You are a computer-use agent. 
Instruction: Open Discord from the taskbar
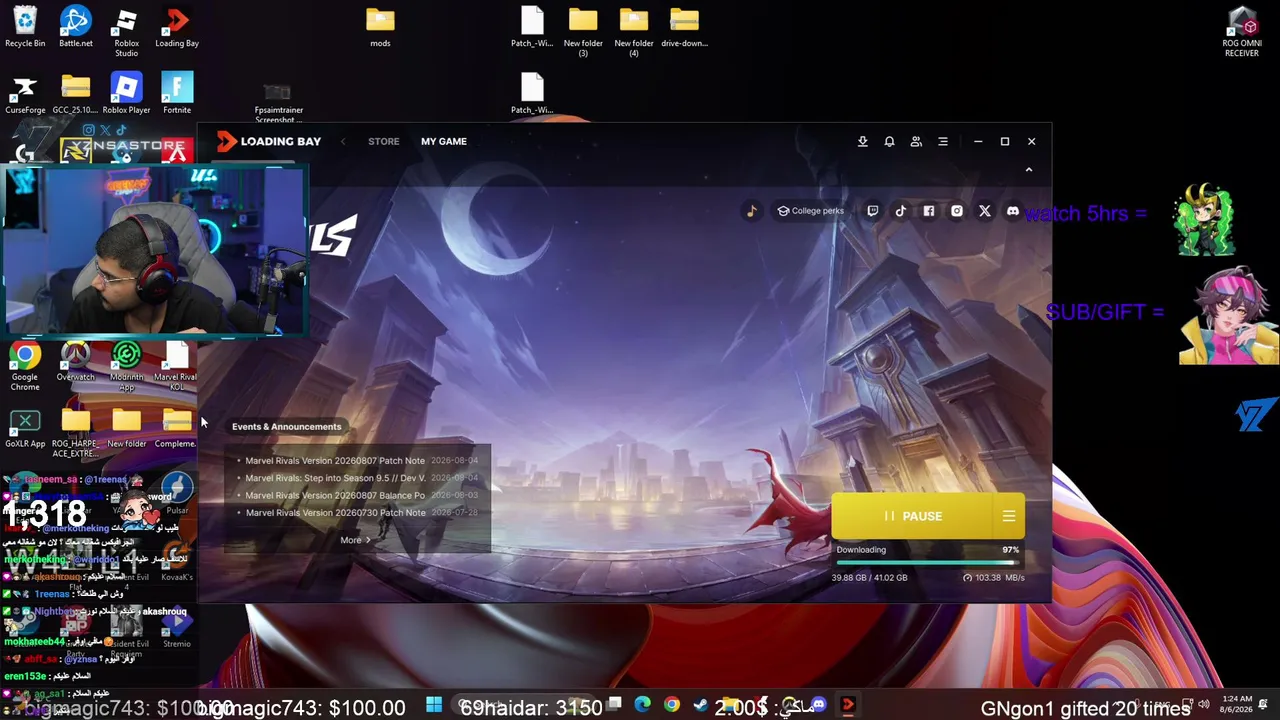[x=819, y=705]
